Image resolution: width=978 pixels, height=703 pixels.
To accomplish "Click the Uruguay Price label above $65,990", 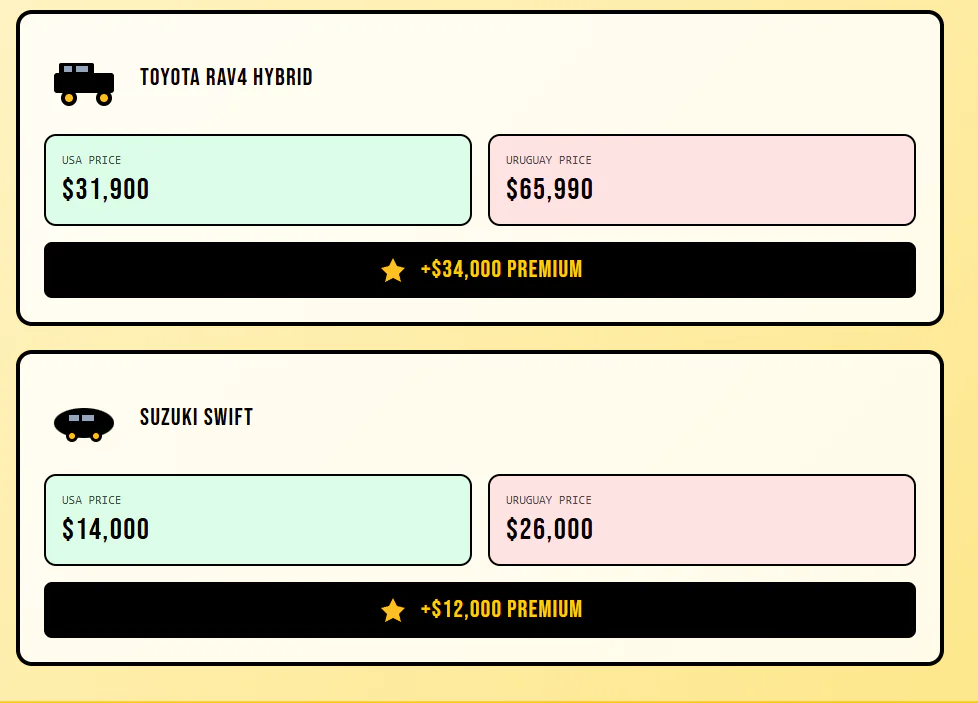I will click(x=549, y=160).
